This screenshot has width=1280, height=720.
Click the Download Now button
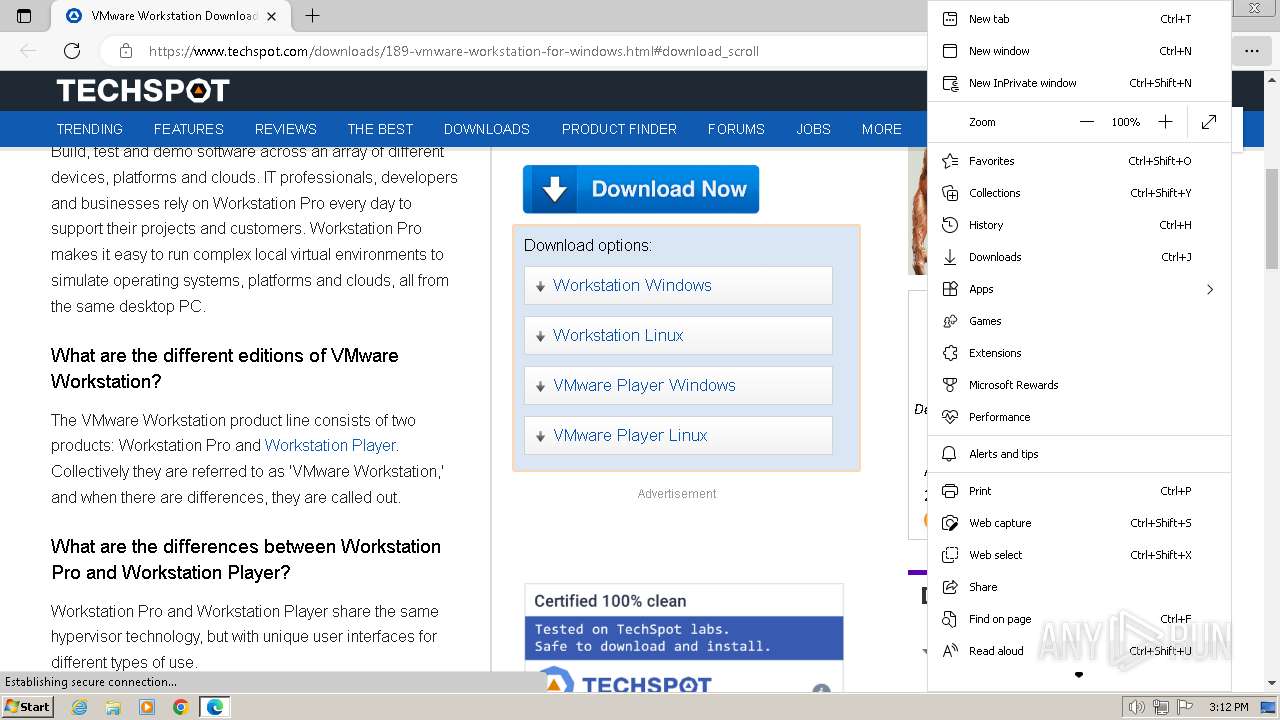pos(641,189)
